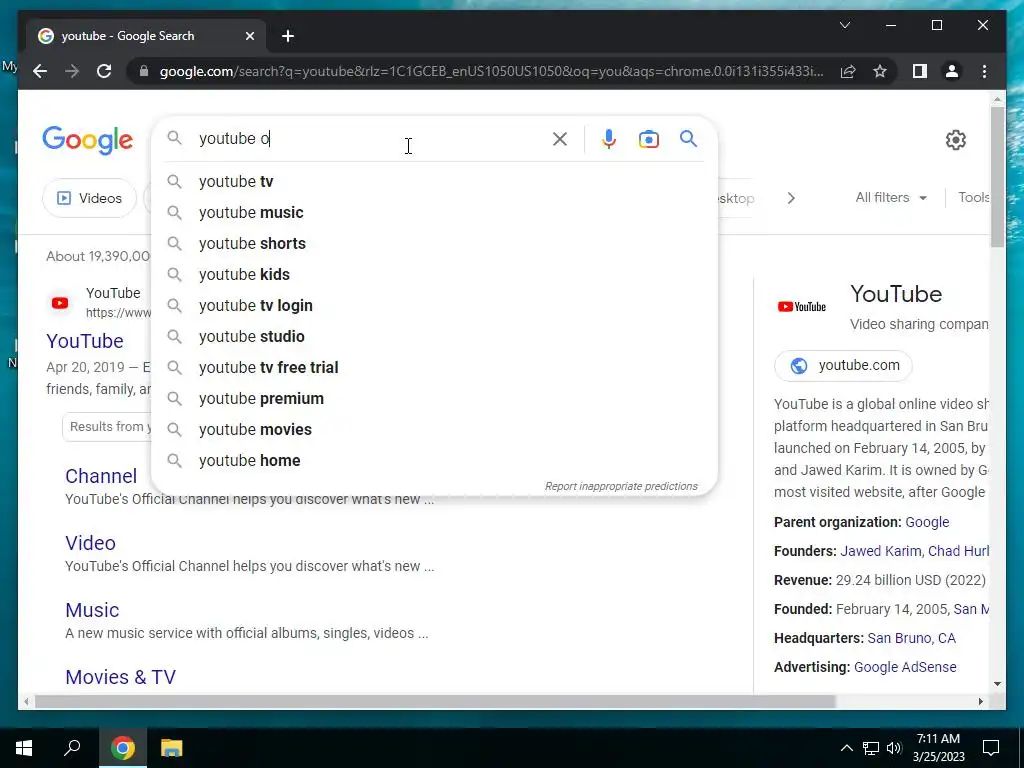
Task: Click the padlock site info icon
Action: point(144,71)
